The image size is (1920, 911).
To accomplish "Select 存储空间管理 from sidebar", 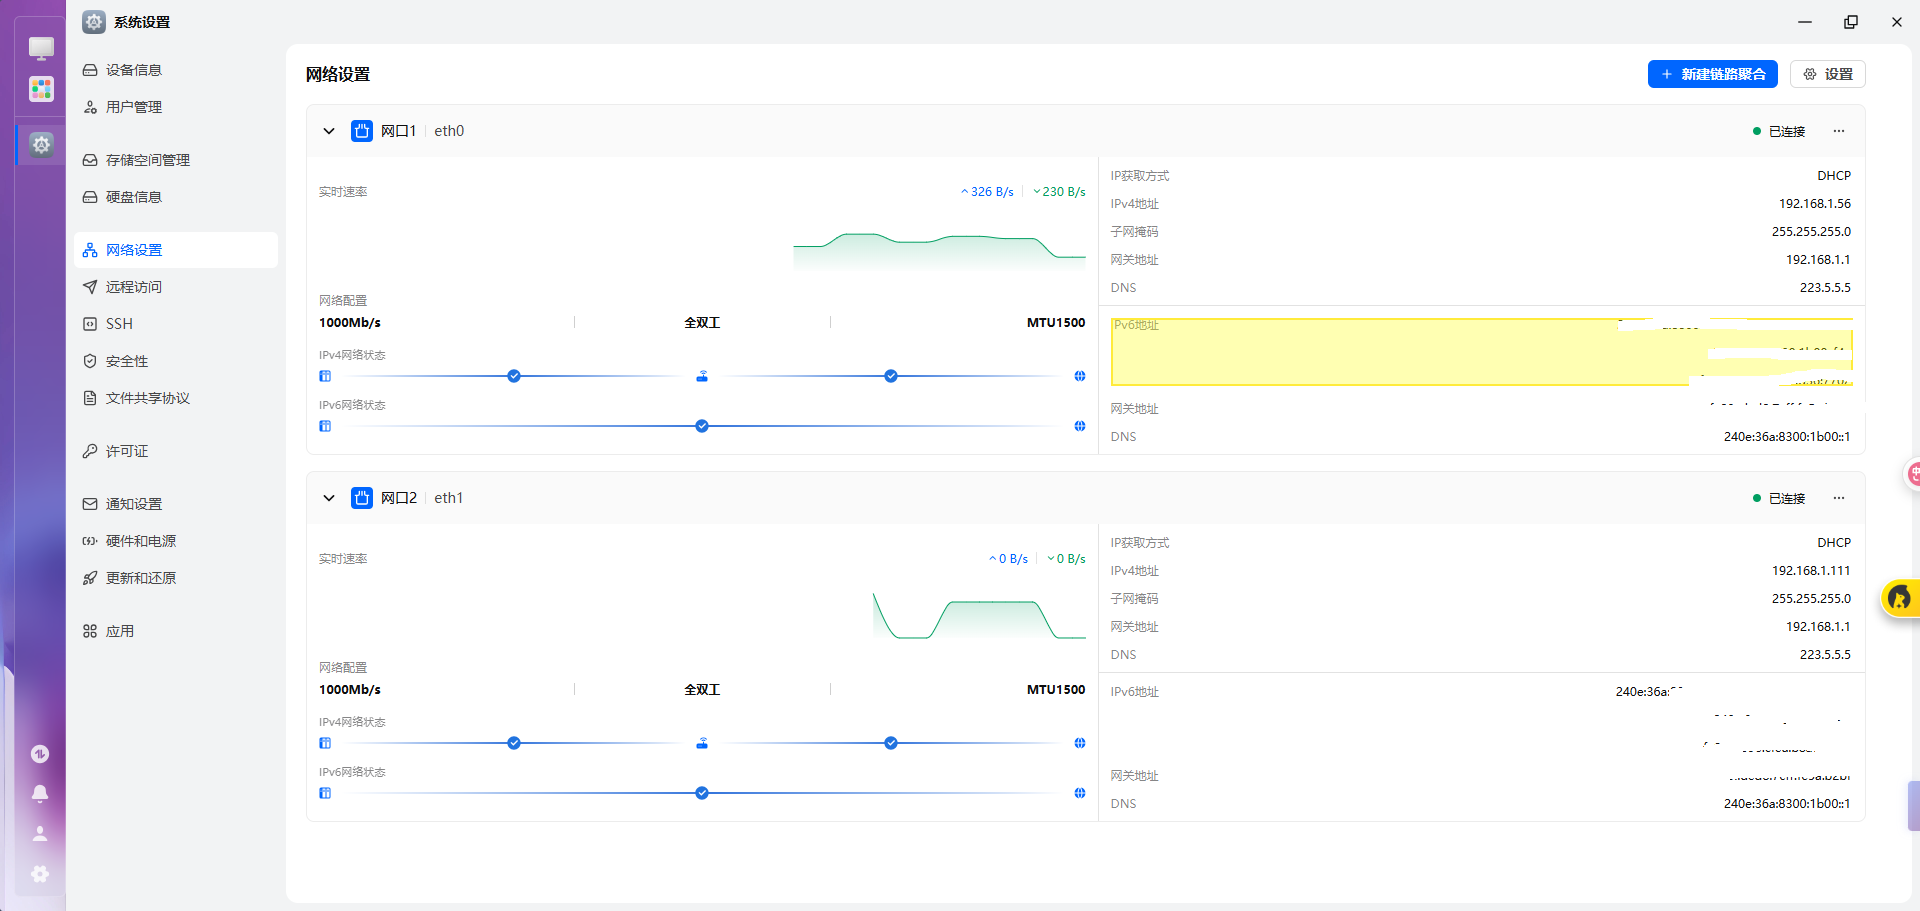I will 147,160.
